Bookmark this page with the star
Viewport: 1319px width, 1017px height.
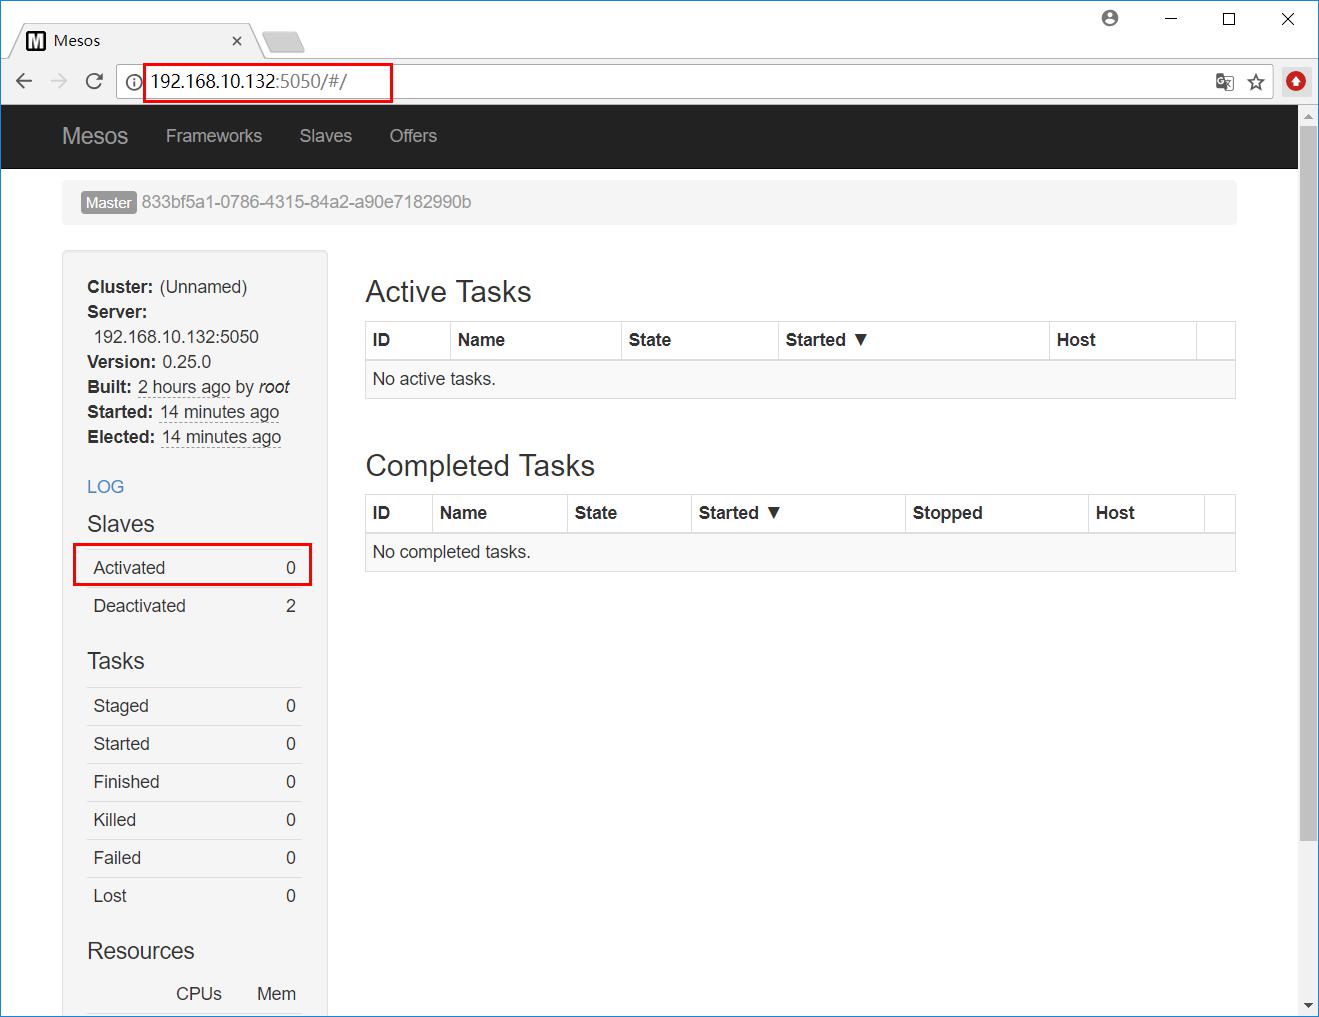[x=1256, y=82]
